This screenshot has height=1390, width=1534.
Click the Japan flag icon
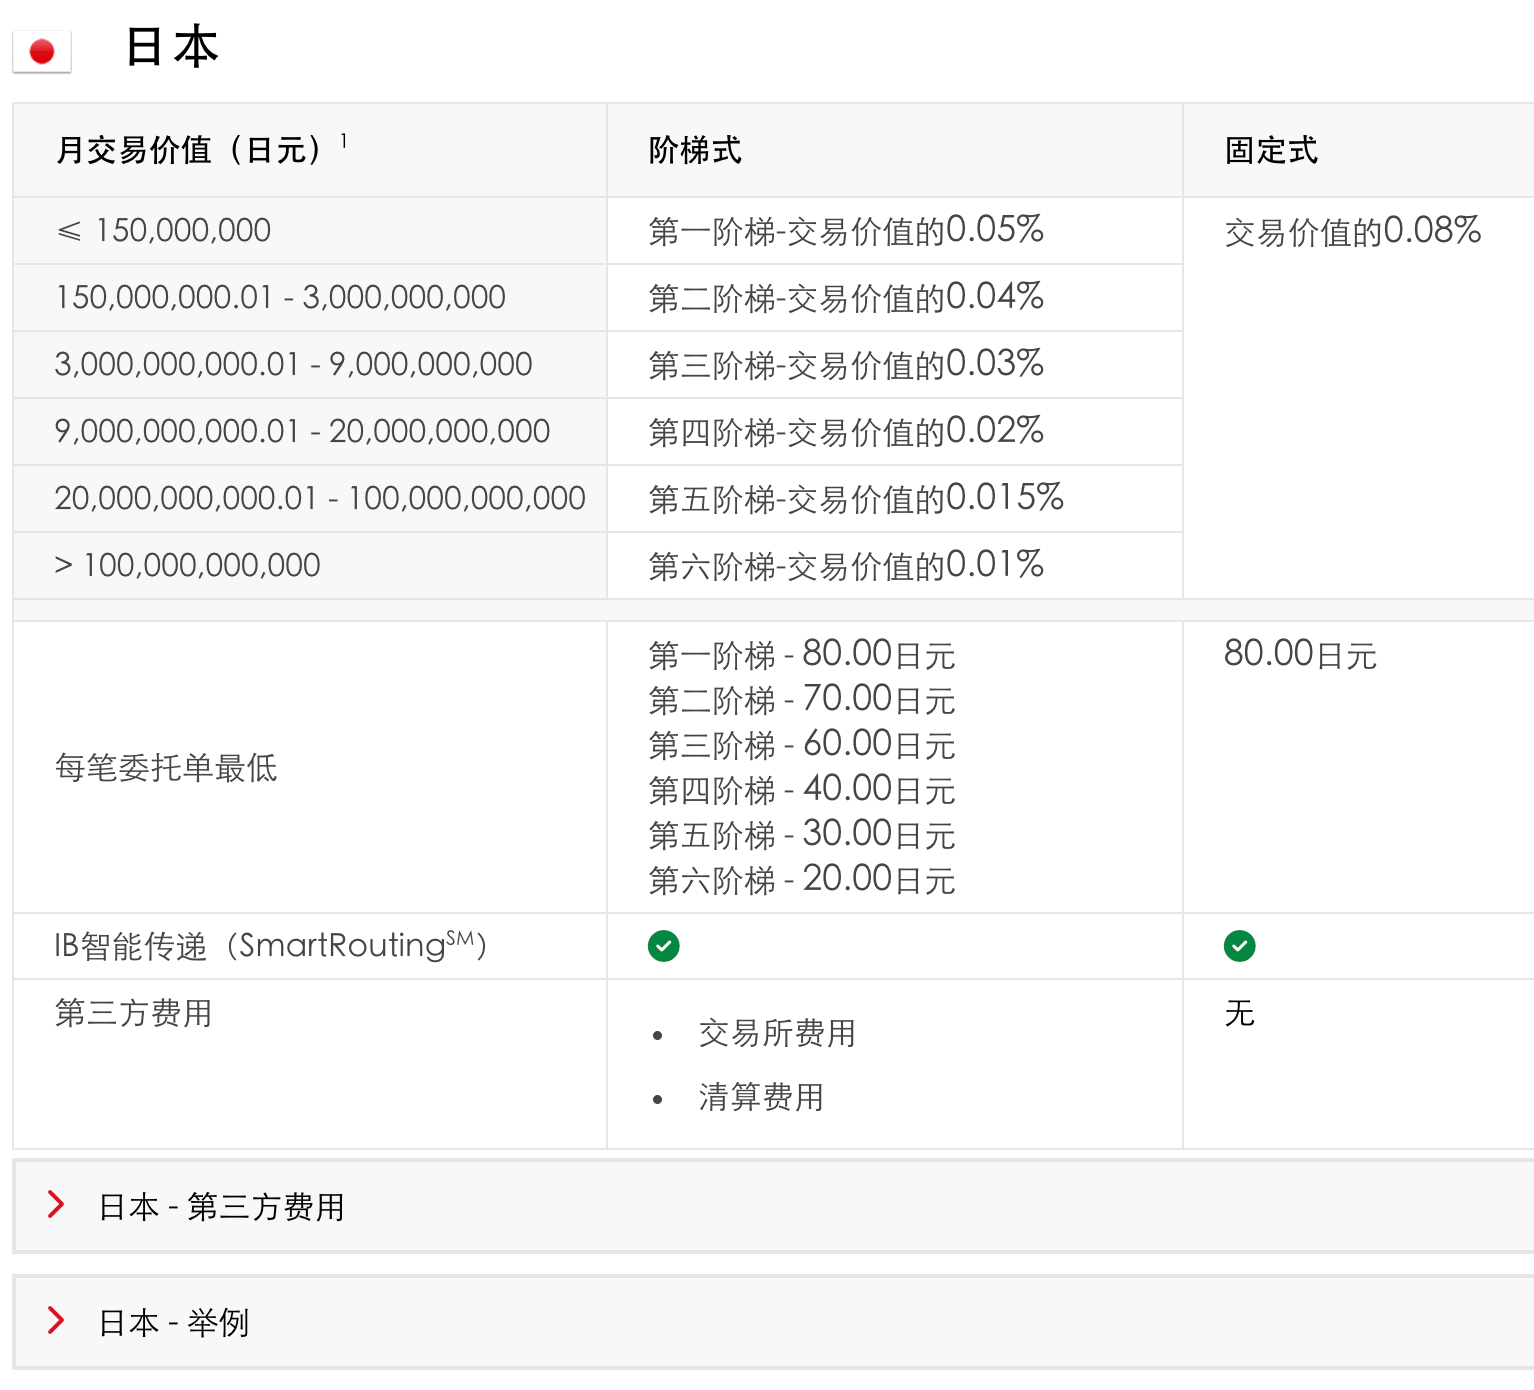pos(42,51)
